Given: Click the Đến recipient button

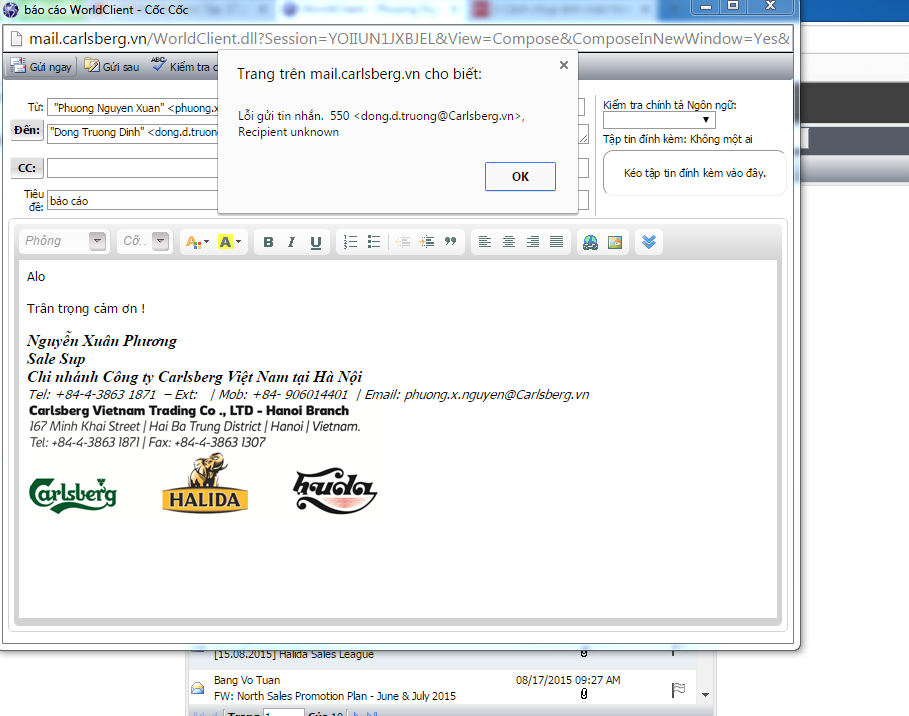Looking at the screenshot, I should [x=27, y=130].
